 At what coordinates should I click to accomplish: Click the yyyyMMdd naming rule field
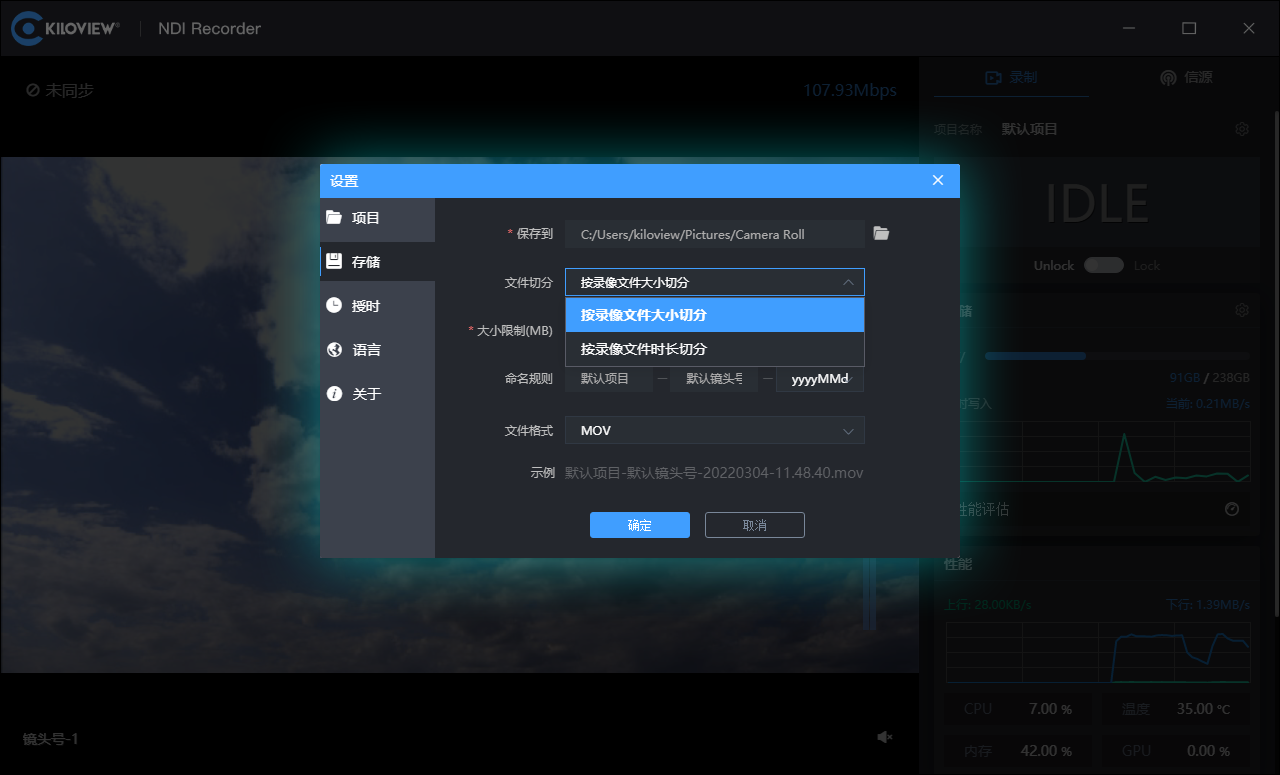point(820,379)
